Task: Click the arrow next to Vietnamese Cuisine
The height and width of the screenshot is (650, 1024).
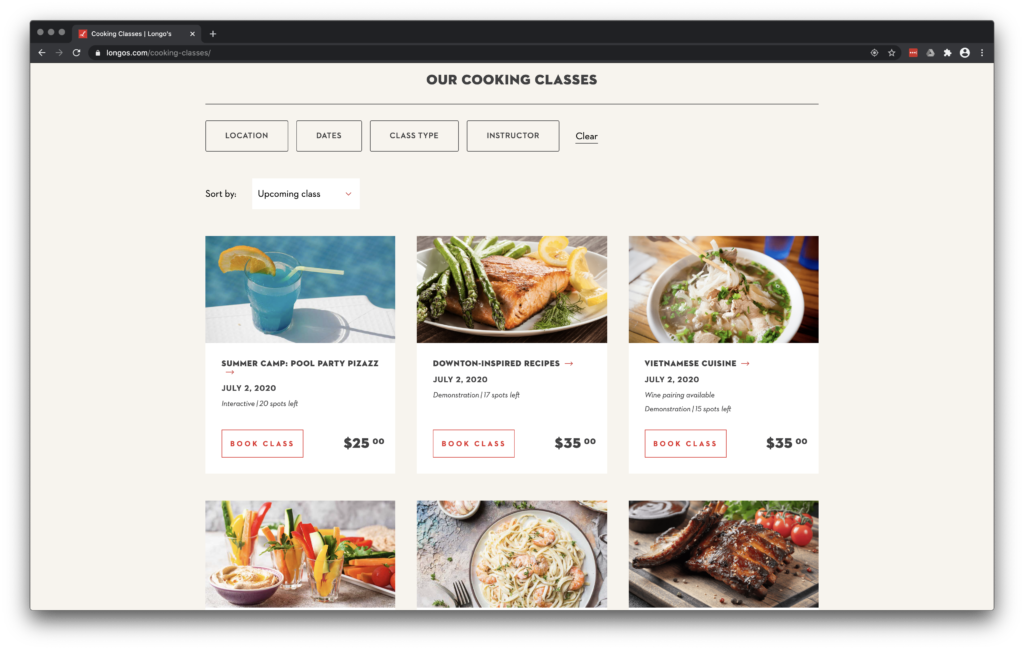Action: (745, 363)
